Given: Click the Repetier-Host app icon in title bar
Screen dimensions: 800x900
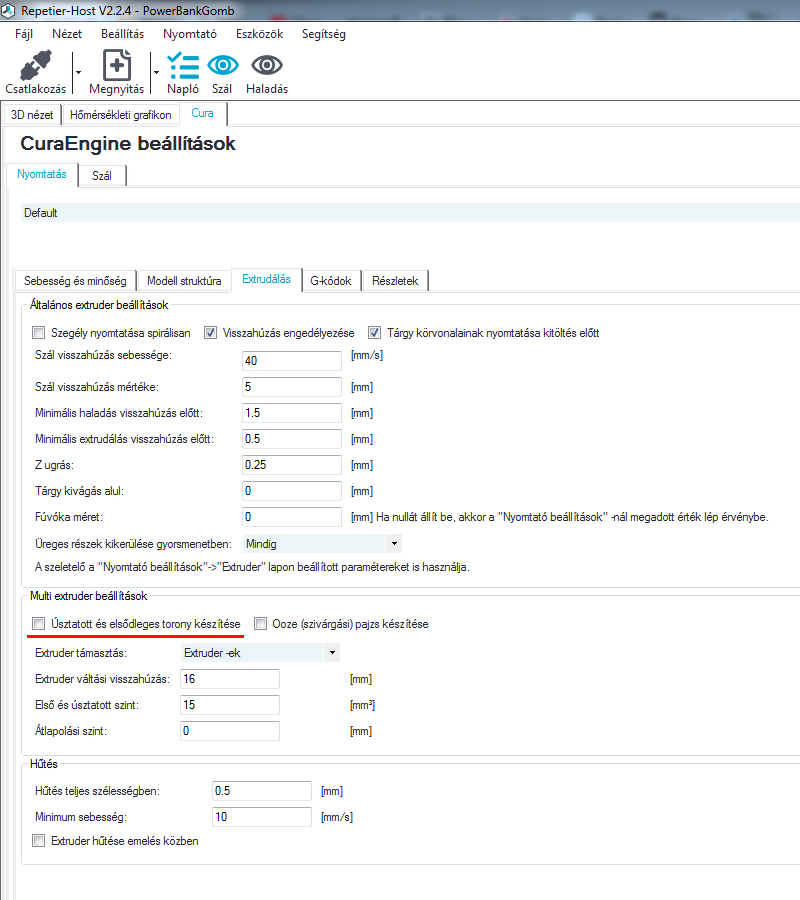Looking at the screenshot, I should [8, 11].
